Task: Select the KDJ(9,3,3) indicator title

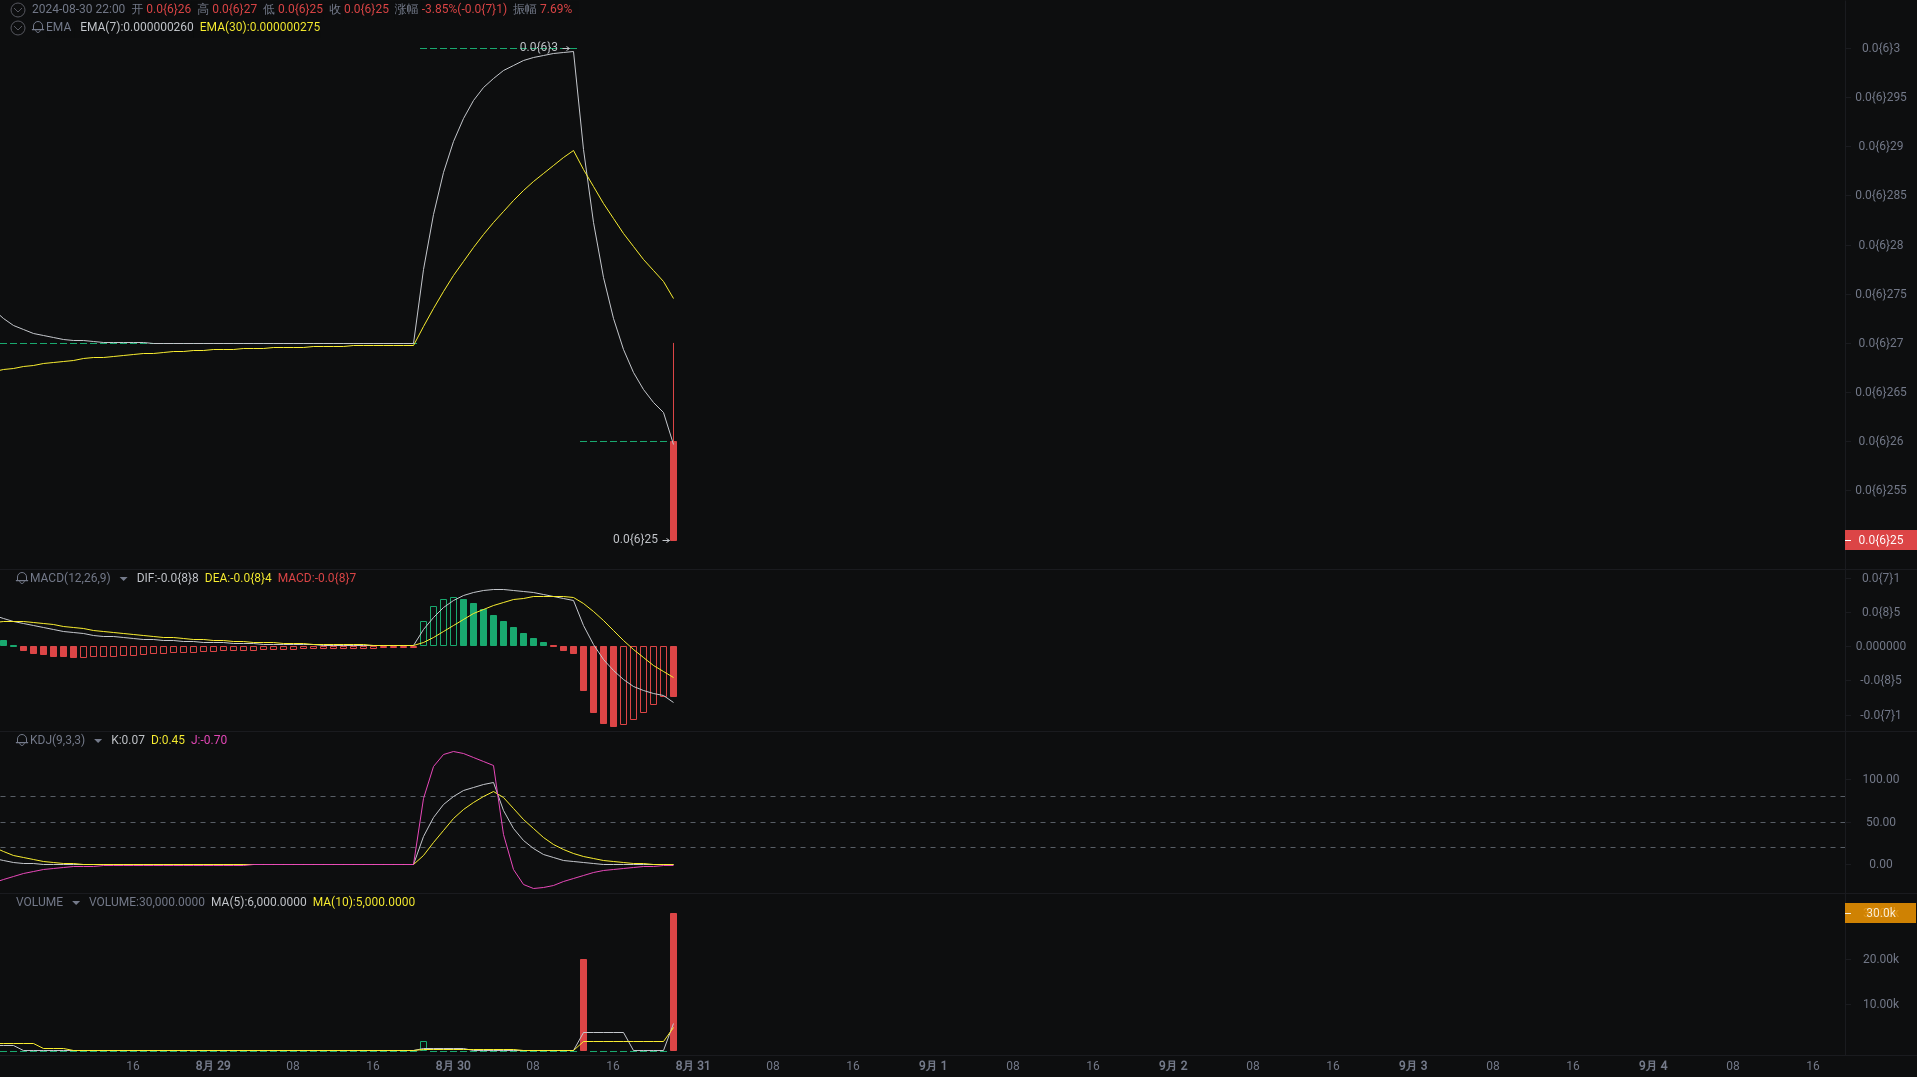Action: [56, 740]
